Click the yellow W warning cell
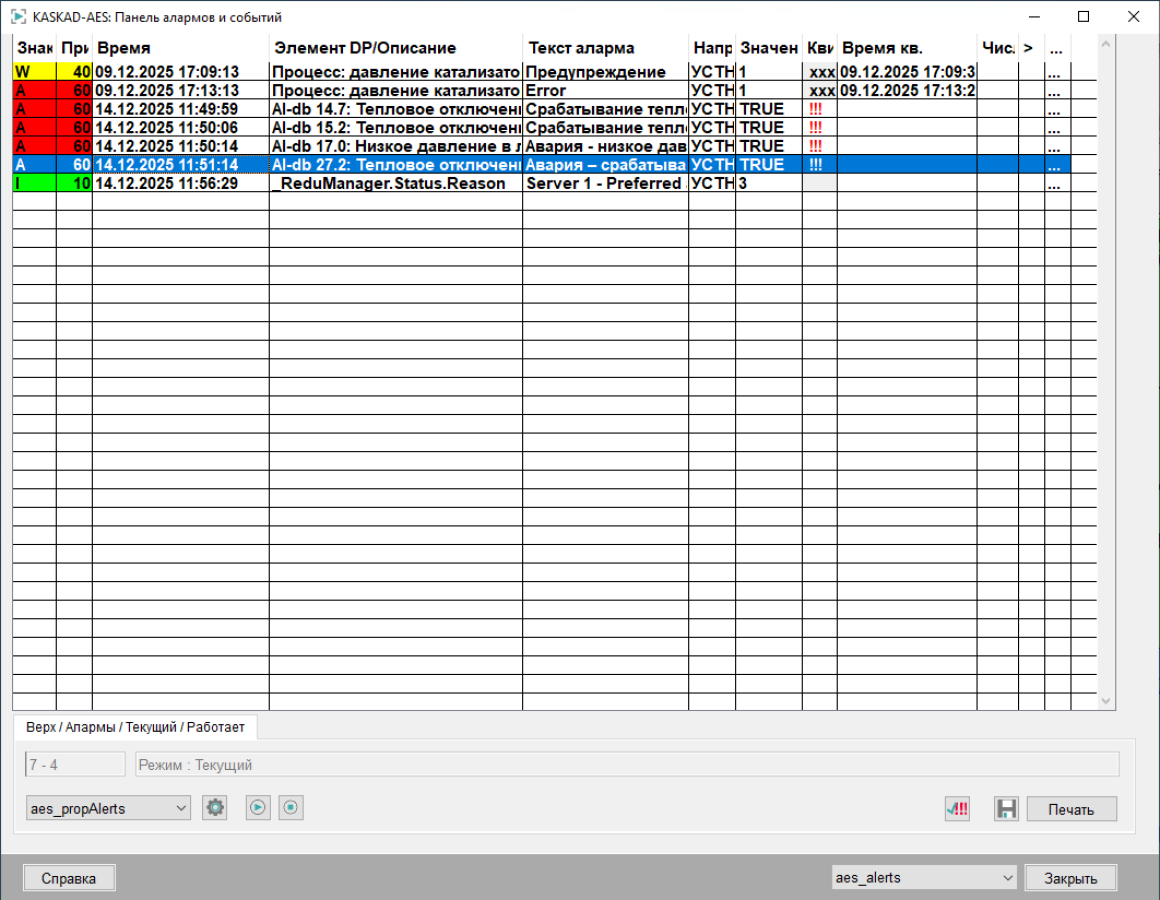The height and width of the screenshot is (900, 1160). click(34, 72)
